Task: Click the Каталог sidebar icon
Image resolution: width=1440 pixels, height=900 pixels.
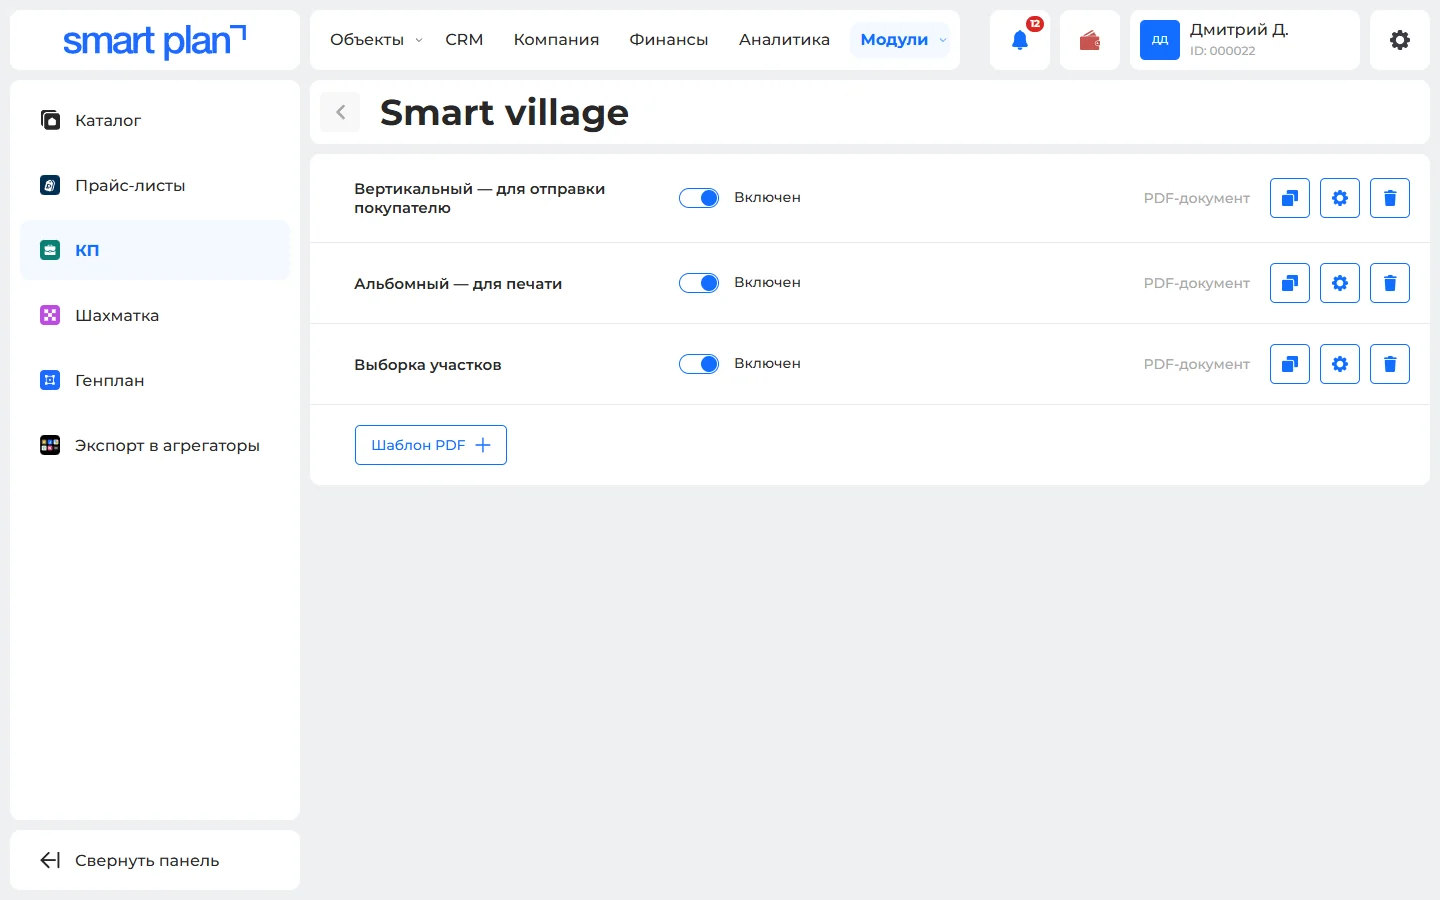Action: [50, 120]
